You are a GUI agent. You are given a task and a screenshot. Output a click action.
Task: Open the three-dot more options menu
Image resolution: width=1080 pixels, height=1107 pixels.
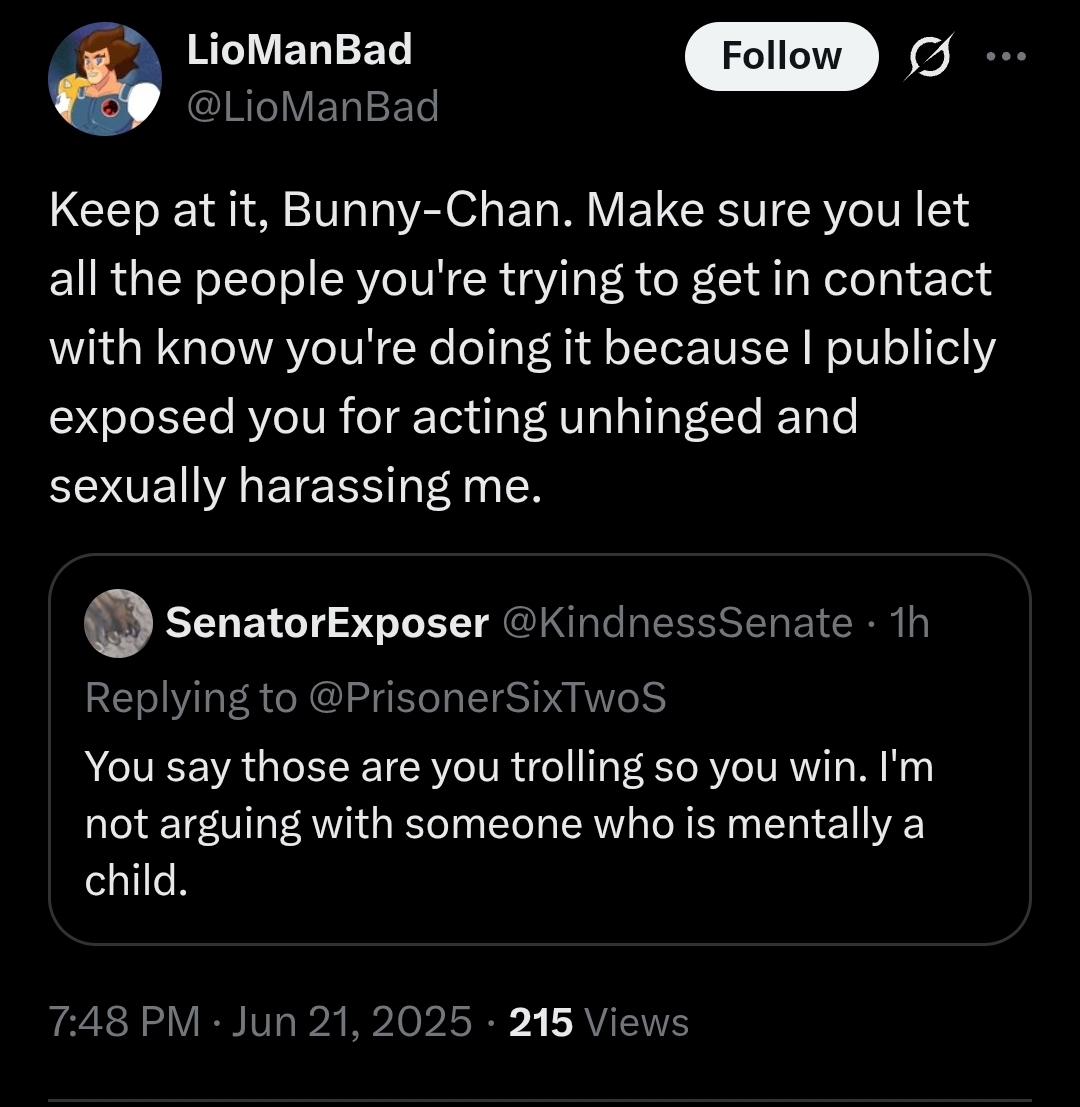1006,56
